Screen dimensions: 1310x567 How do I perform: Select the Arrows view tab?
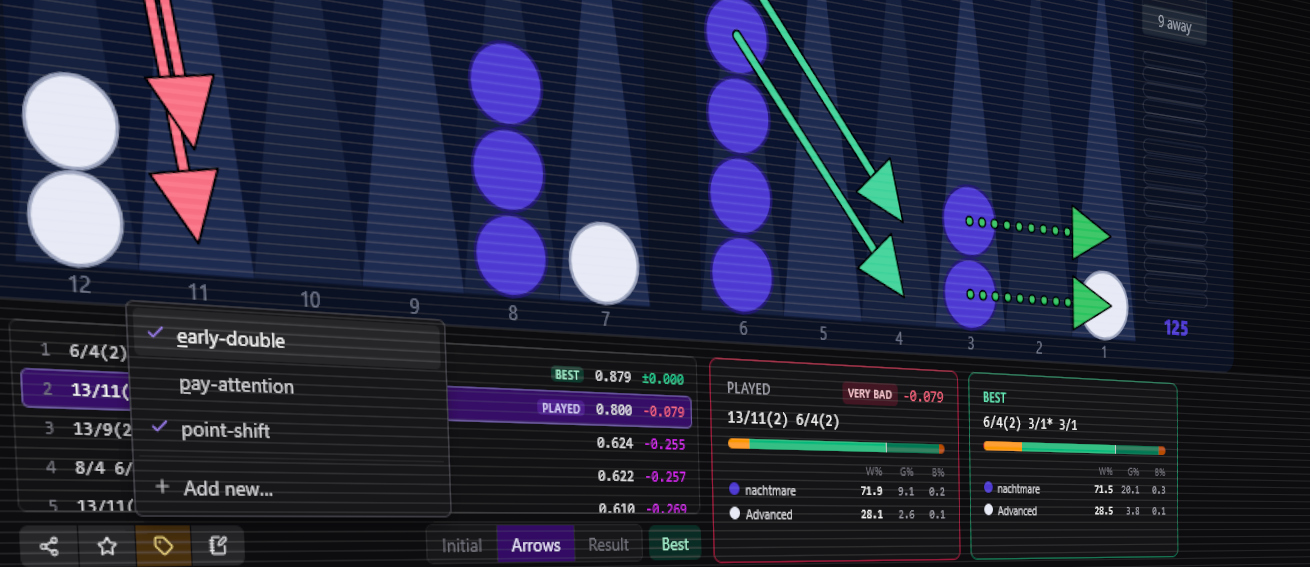coord(536,545)
